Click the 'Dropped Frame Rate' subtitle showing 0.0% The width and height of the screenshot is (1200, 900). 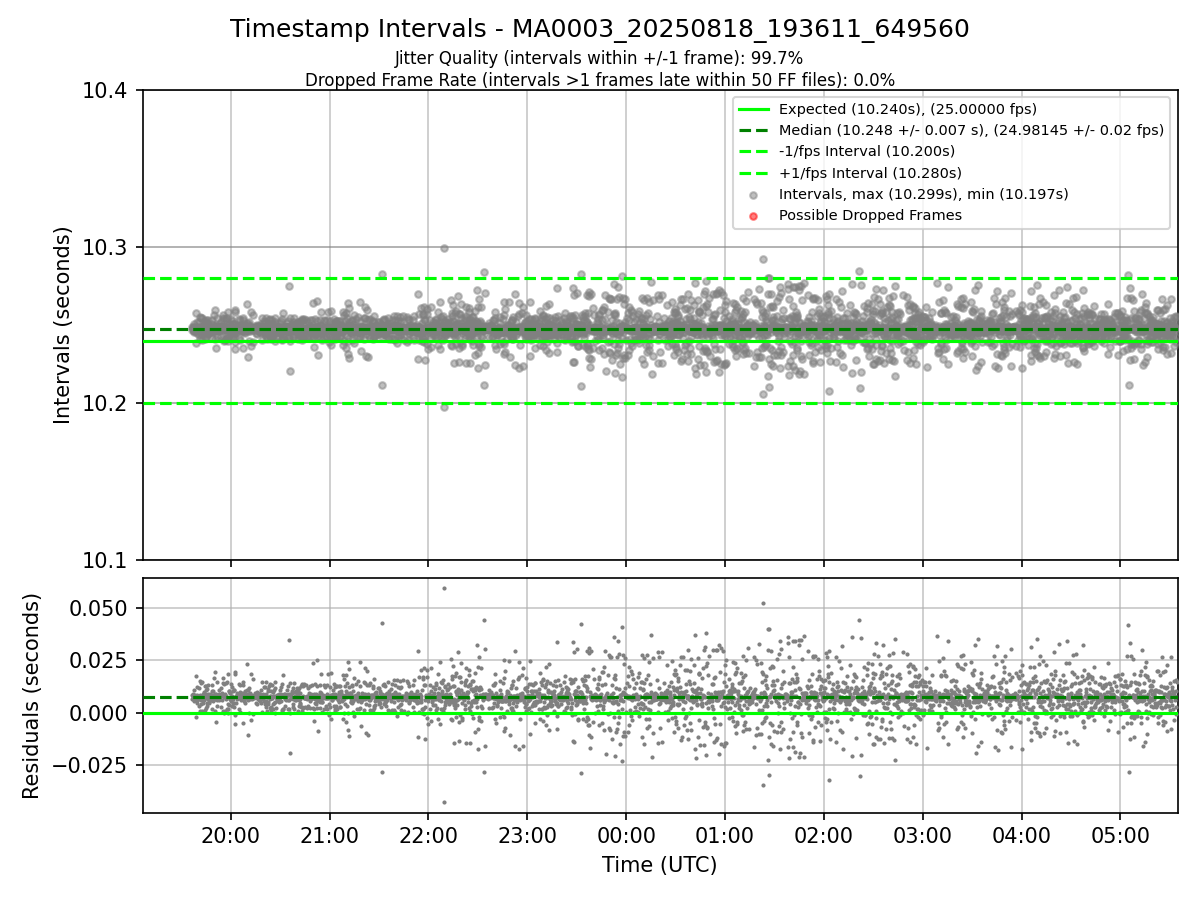600,79
